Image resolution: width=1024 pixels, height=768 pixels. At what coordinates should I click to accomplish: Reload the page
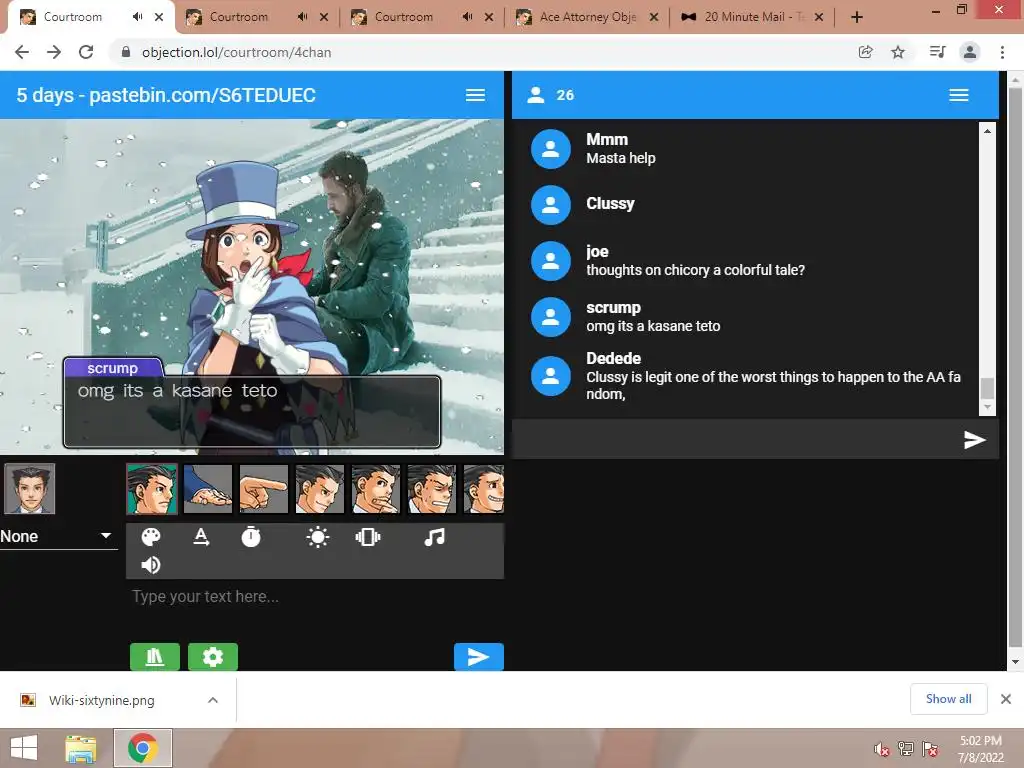click(86, 52)
